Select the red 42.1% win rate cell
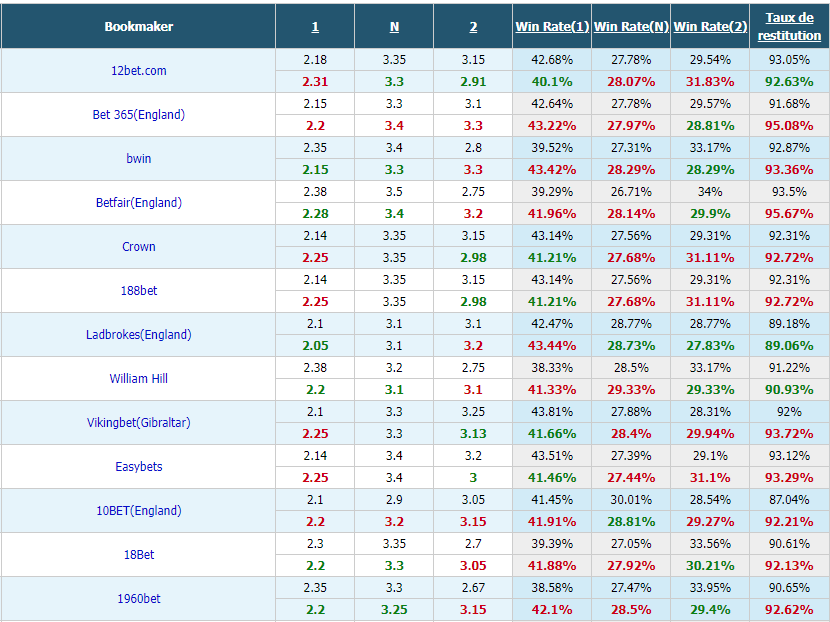The width and height of the screenshot is (830, 622). click(552, 609)
